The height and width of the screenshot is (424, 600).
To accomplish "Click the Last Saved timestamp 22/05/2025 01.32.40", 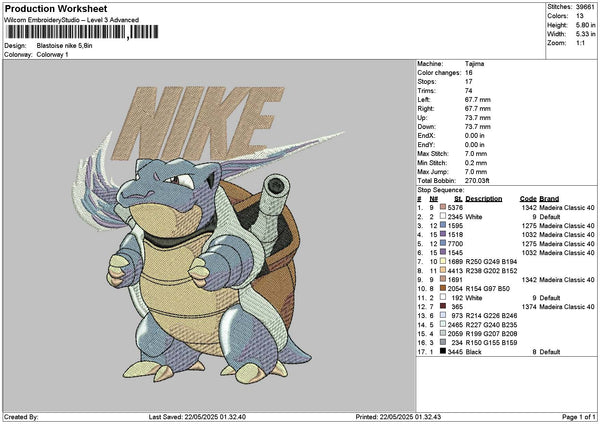I will (x=215, y=417).
